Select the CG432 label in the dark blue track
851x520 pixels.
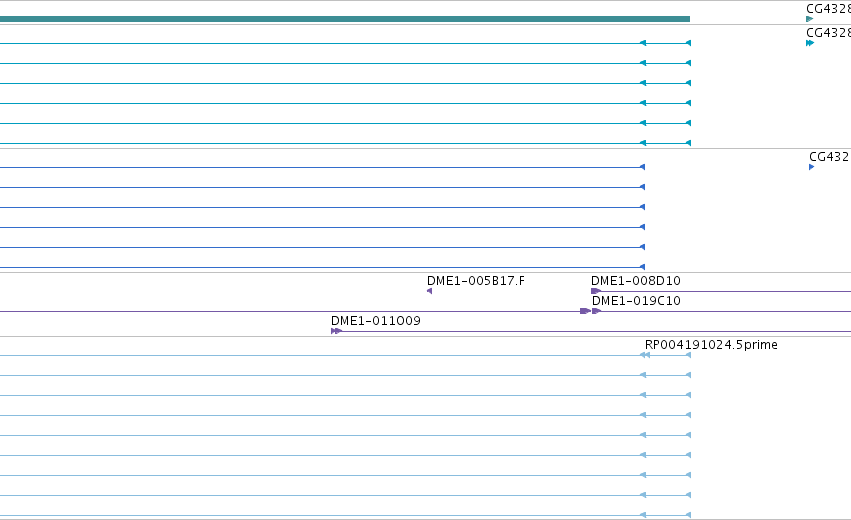pyautogui.click(x=829, y=156)
